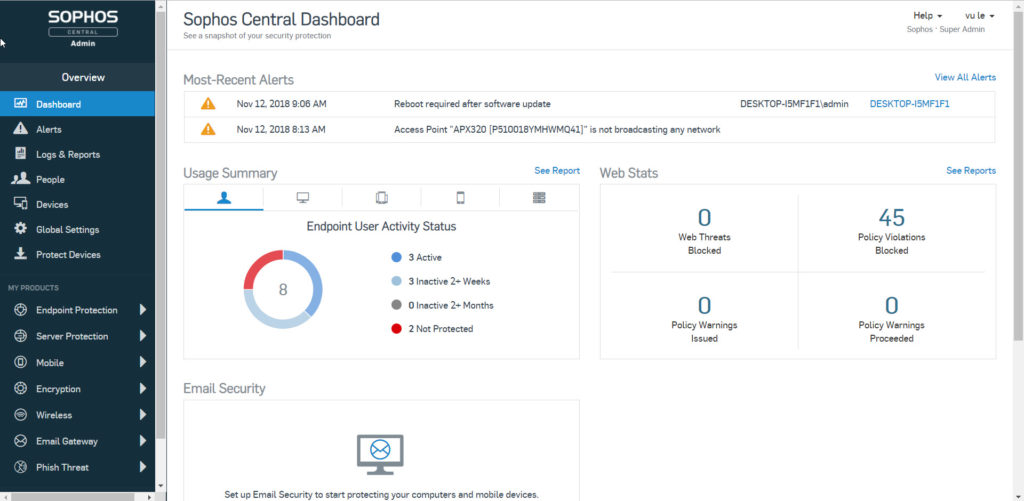1024x501 pixels.
Task: Expand the Server Protection arrow
Action: [143, 336]
